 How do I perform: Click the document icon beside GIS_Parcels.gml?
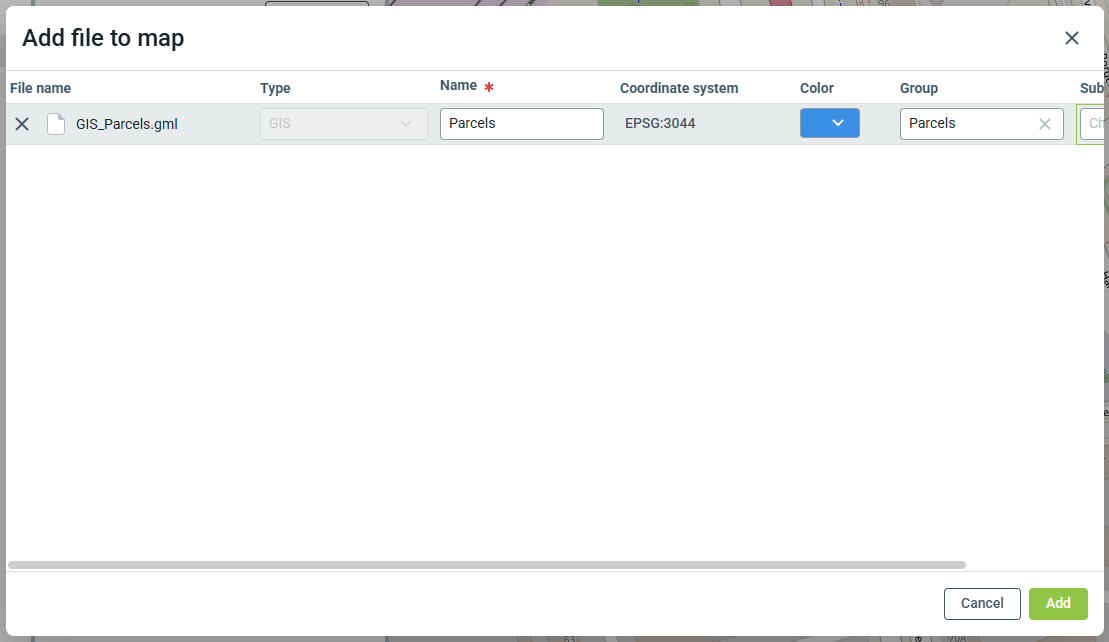click(x=56, y=124)
